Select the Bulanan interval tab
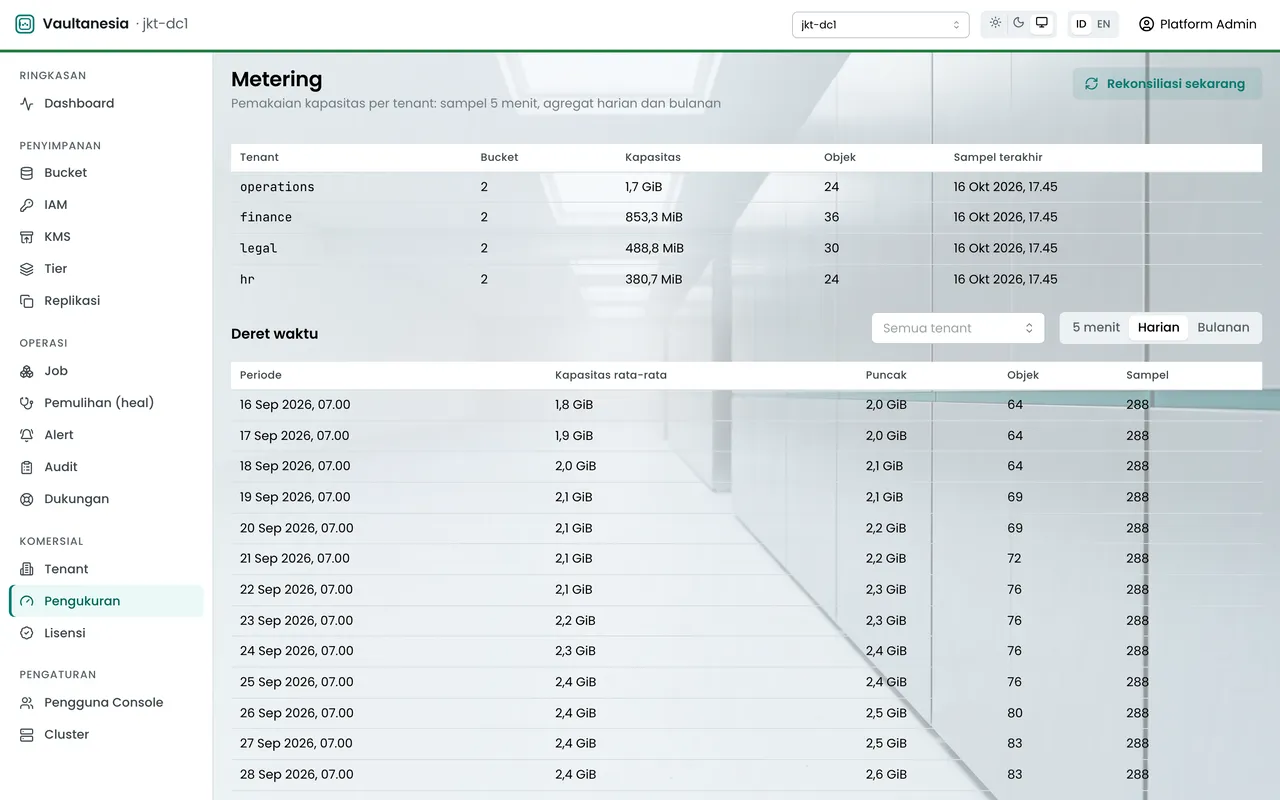The image size is (1280, 800). 1224,327
